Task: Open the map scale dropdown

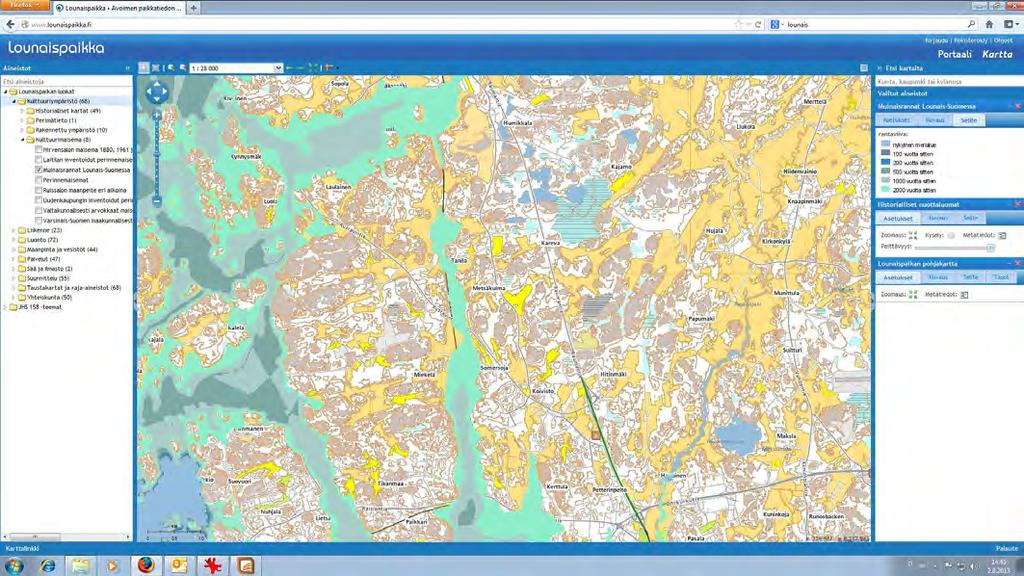Action: pyautogui.click(x=278, y=68)
